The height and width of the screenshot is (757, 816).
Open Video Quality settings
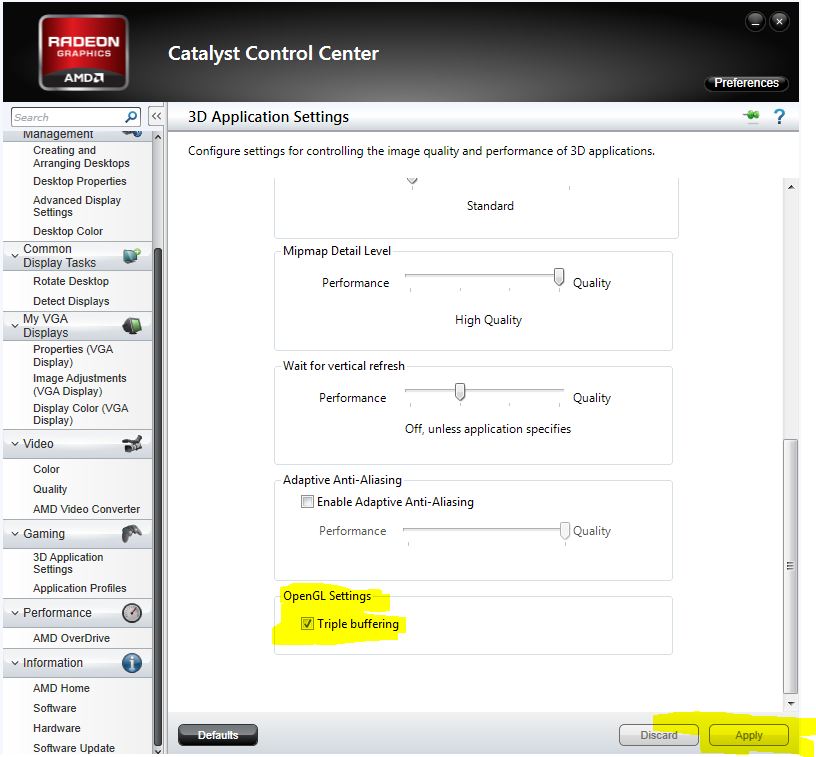50,489
